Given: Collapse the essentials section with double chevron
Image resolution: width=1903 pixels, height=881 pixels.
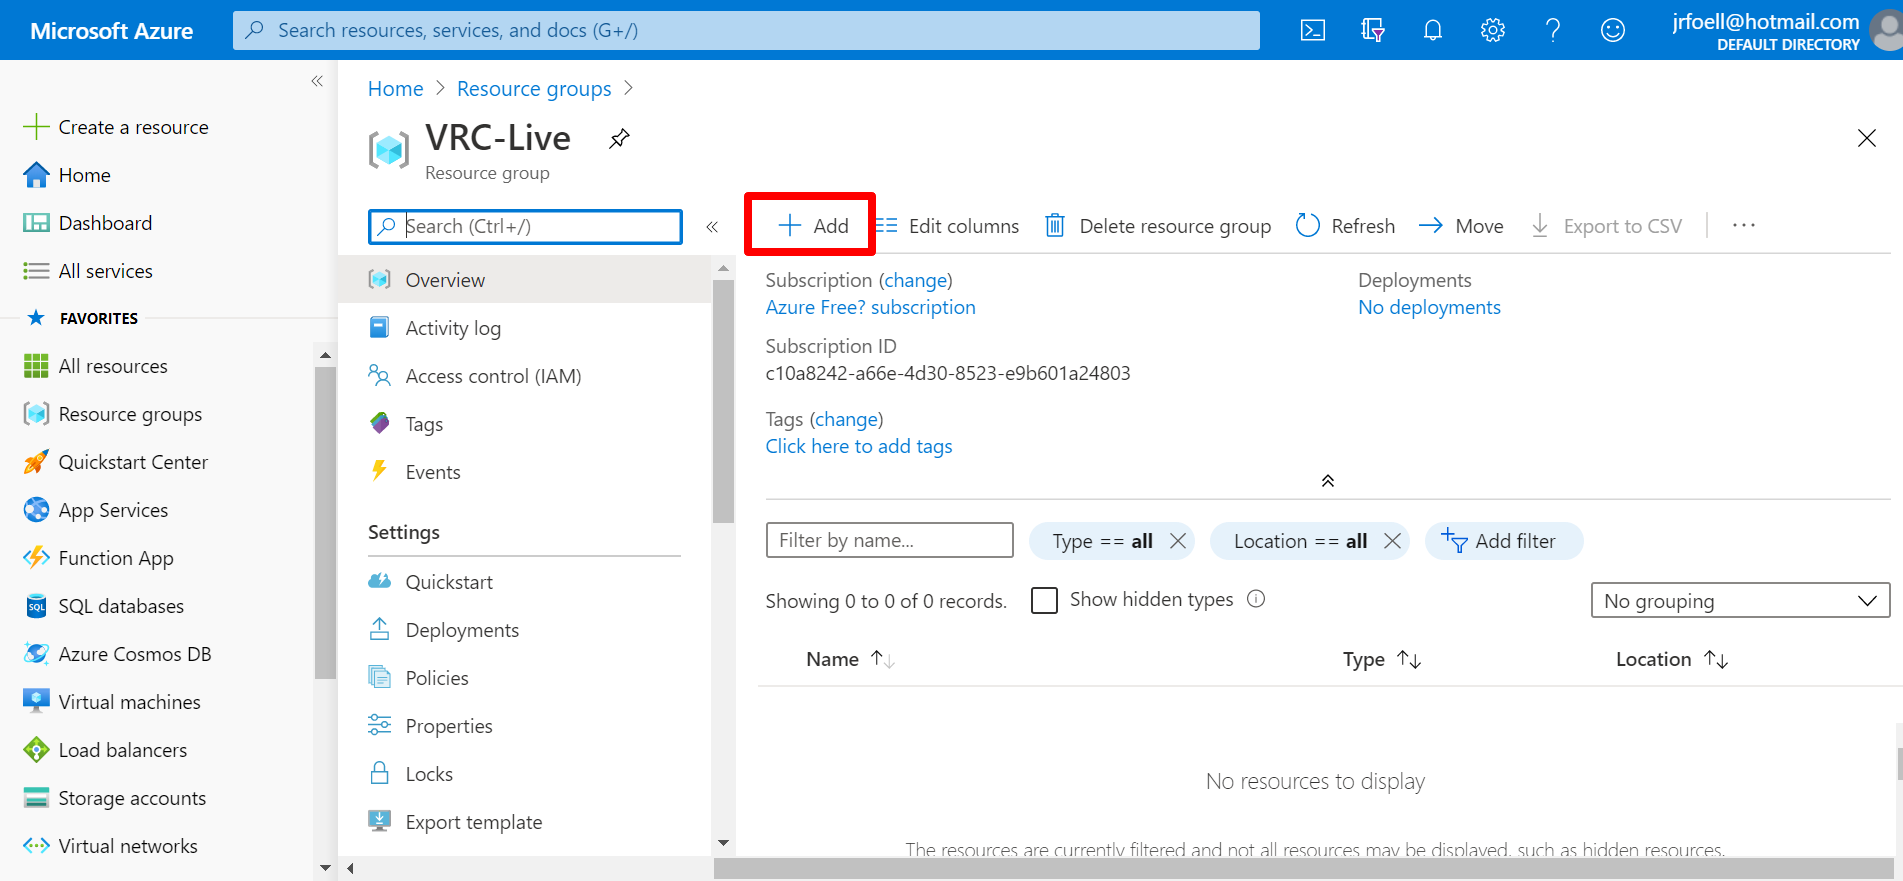Looking at the screenshot, I should pyautogui.click(x=1328, y=481).
